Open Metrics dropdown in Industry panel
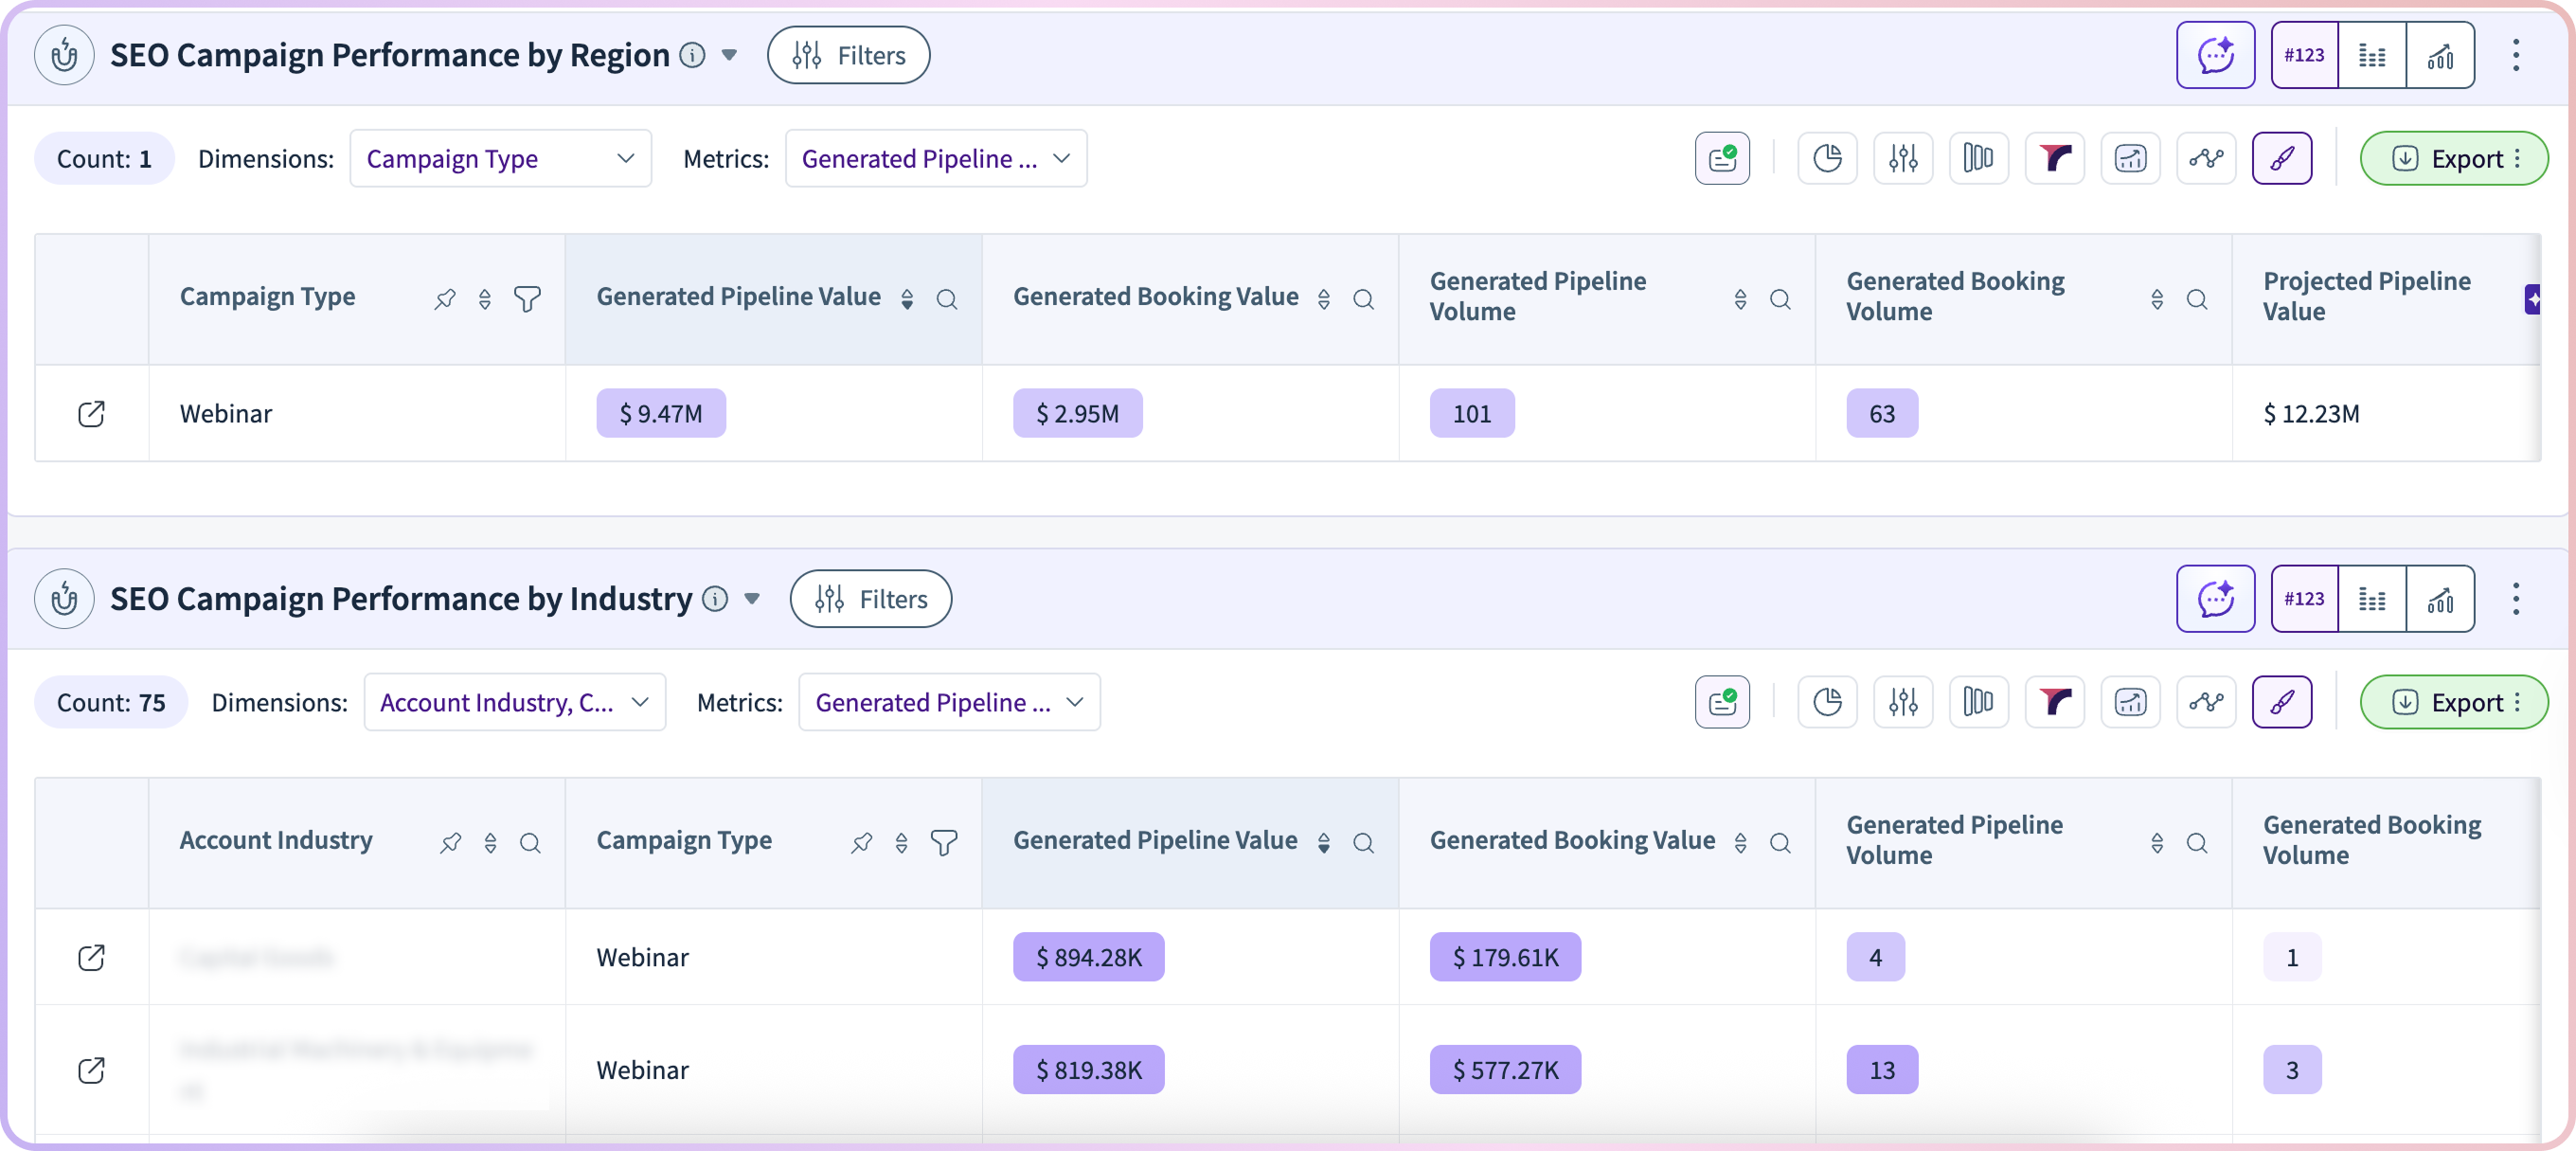This screenshot has width=2576, height=1151. click(948, 702)
